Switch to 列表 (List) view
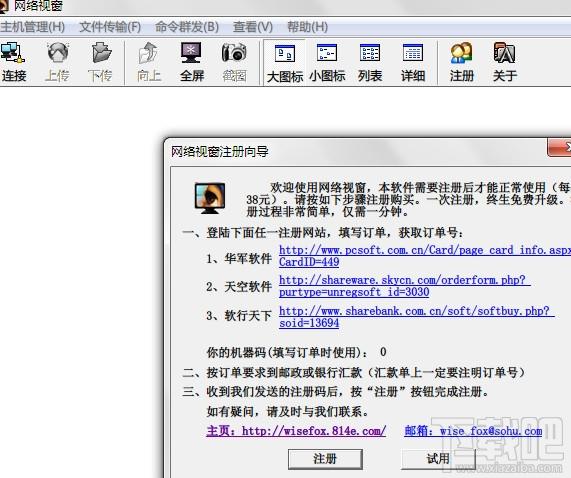Image resolution: width=571 pixels, height=478 pixels. (370, 62)
